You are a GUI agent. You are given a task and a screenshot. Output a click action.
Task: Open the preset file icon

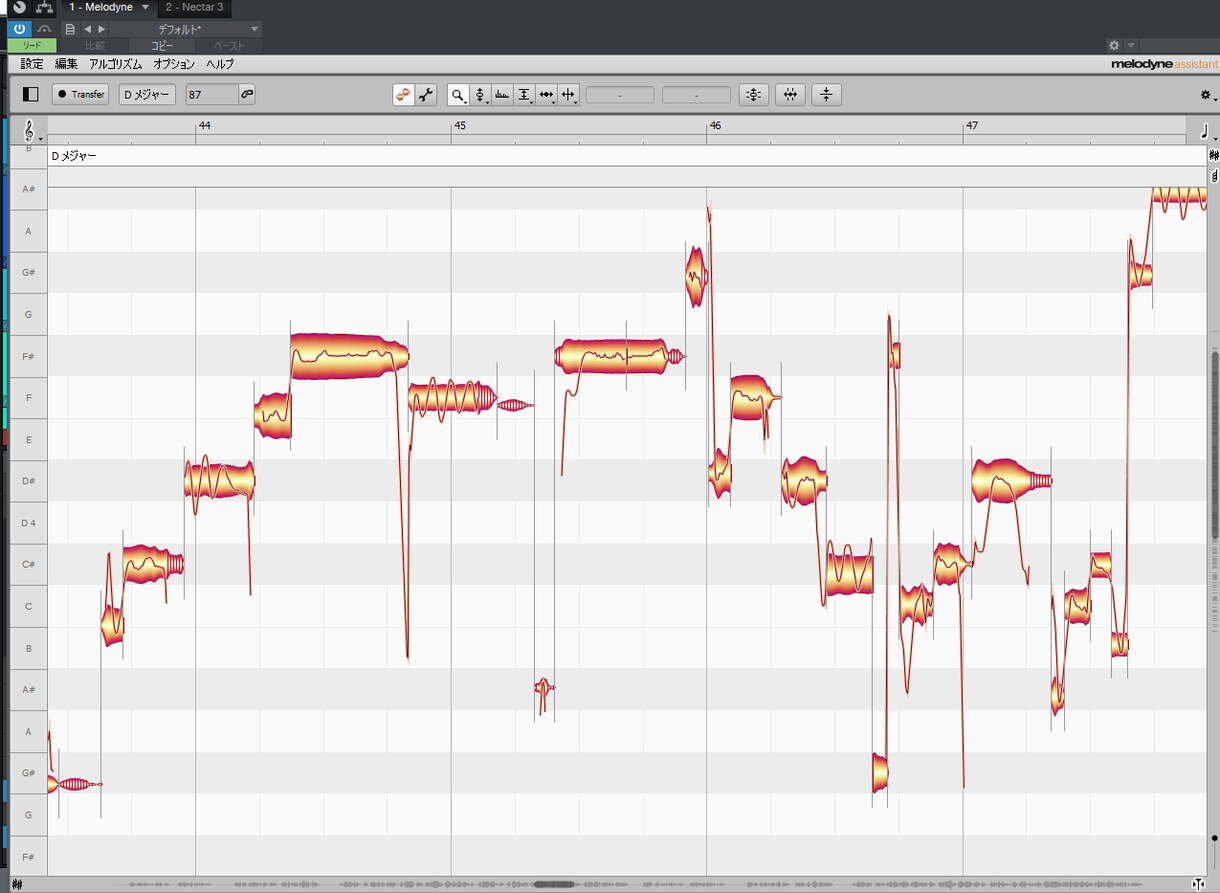coord(70,29)
